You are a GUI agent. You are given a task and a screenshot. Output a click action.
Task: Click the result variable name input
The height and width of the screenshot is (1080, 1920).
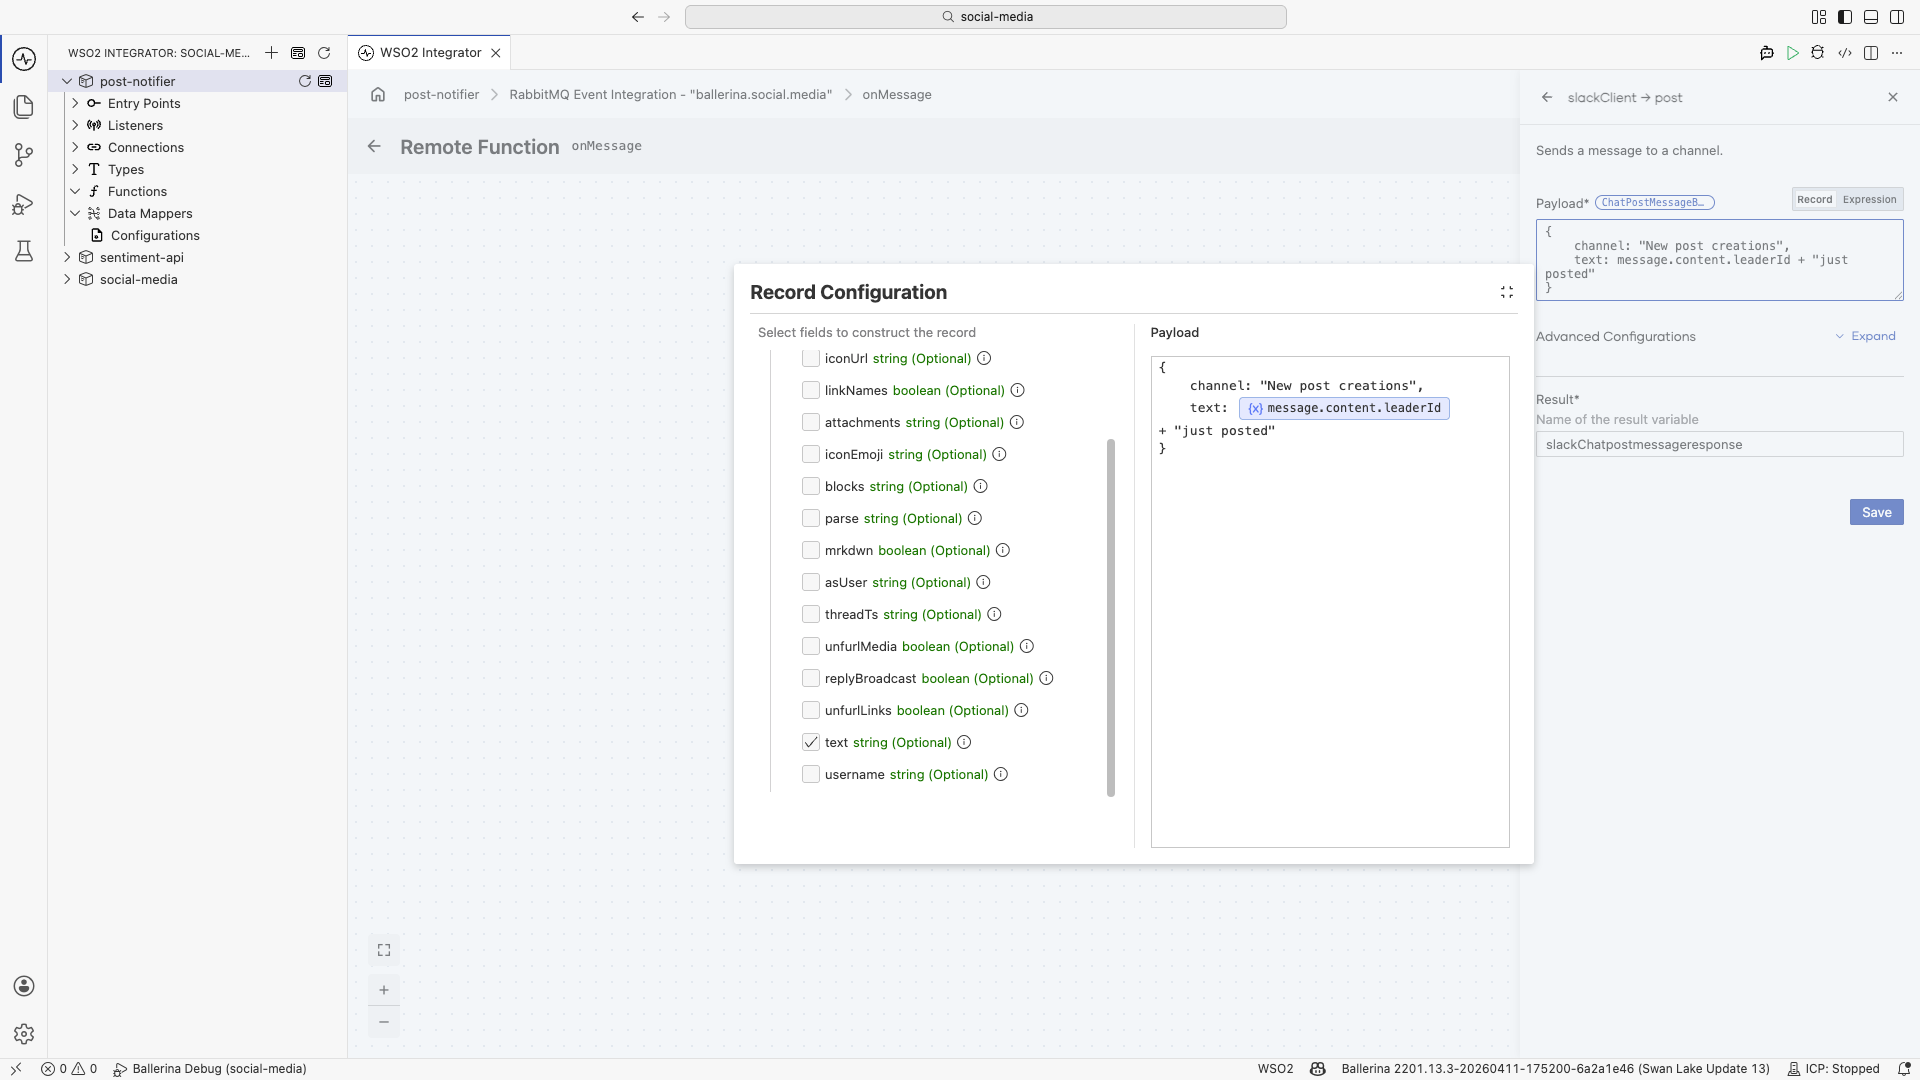coord(1719,444)
